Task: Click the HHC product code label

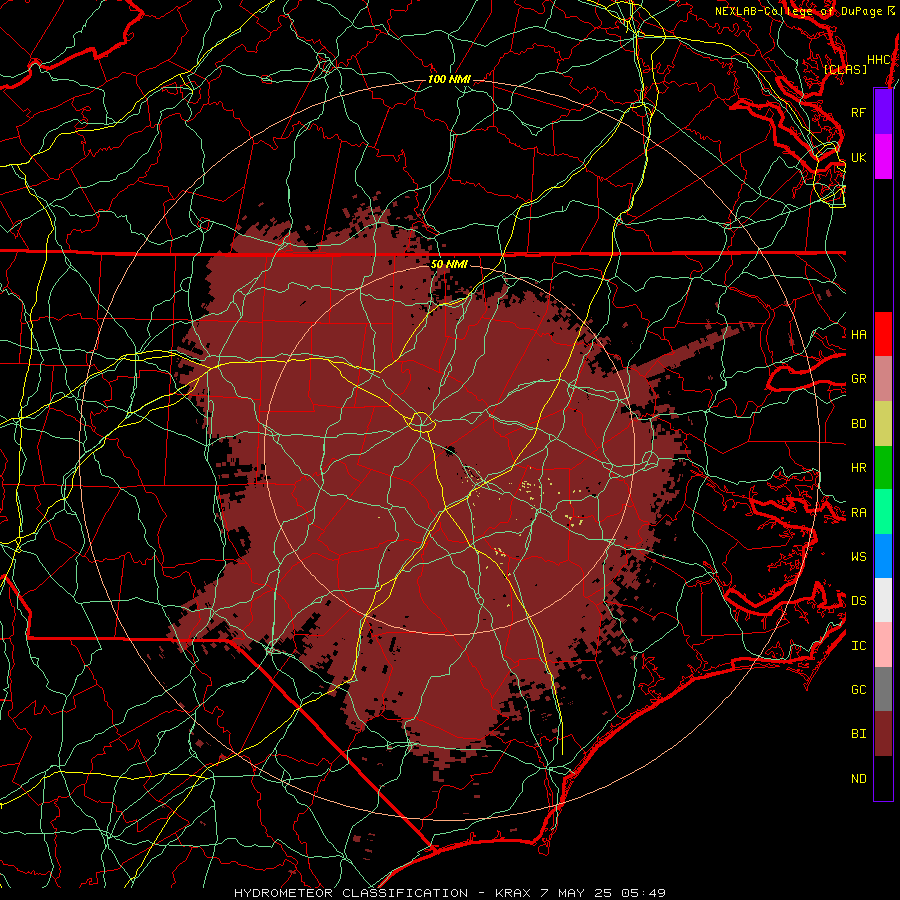Action: [x=879, y=60]
